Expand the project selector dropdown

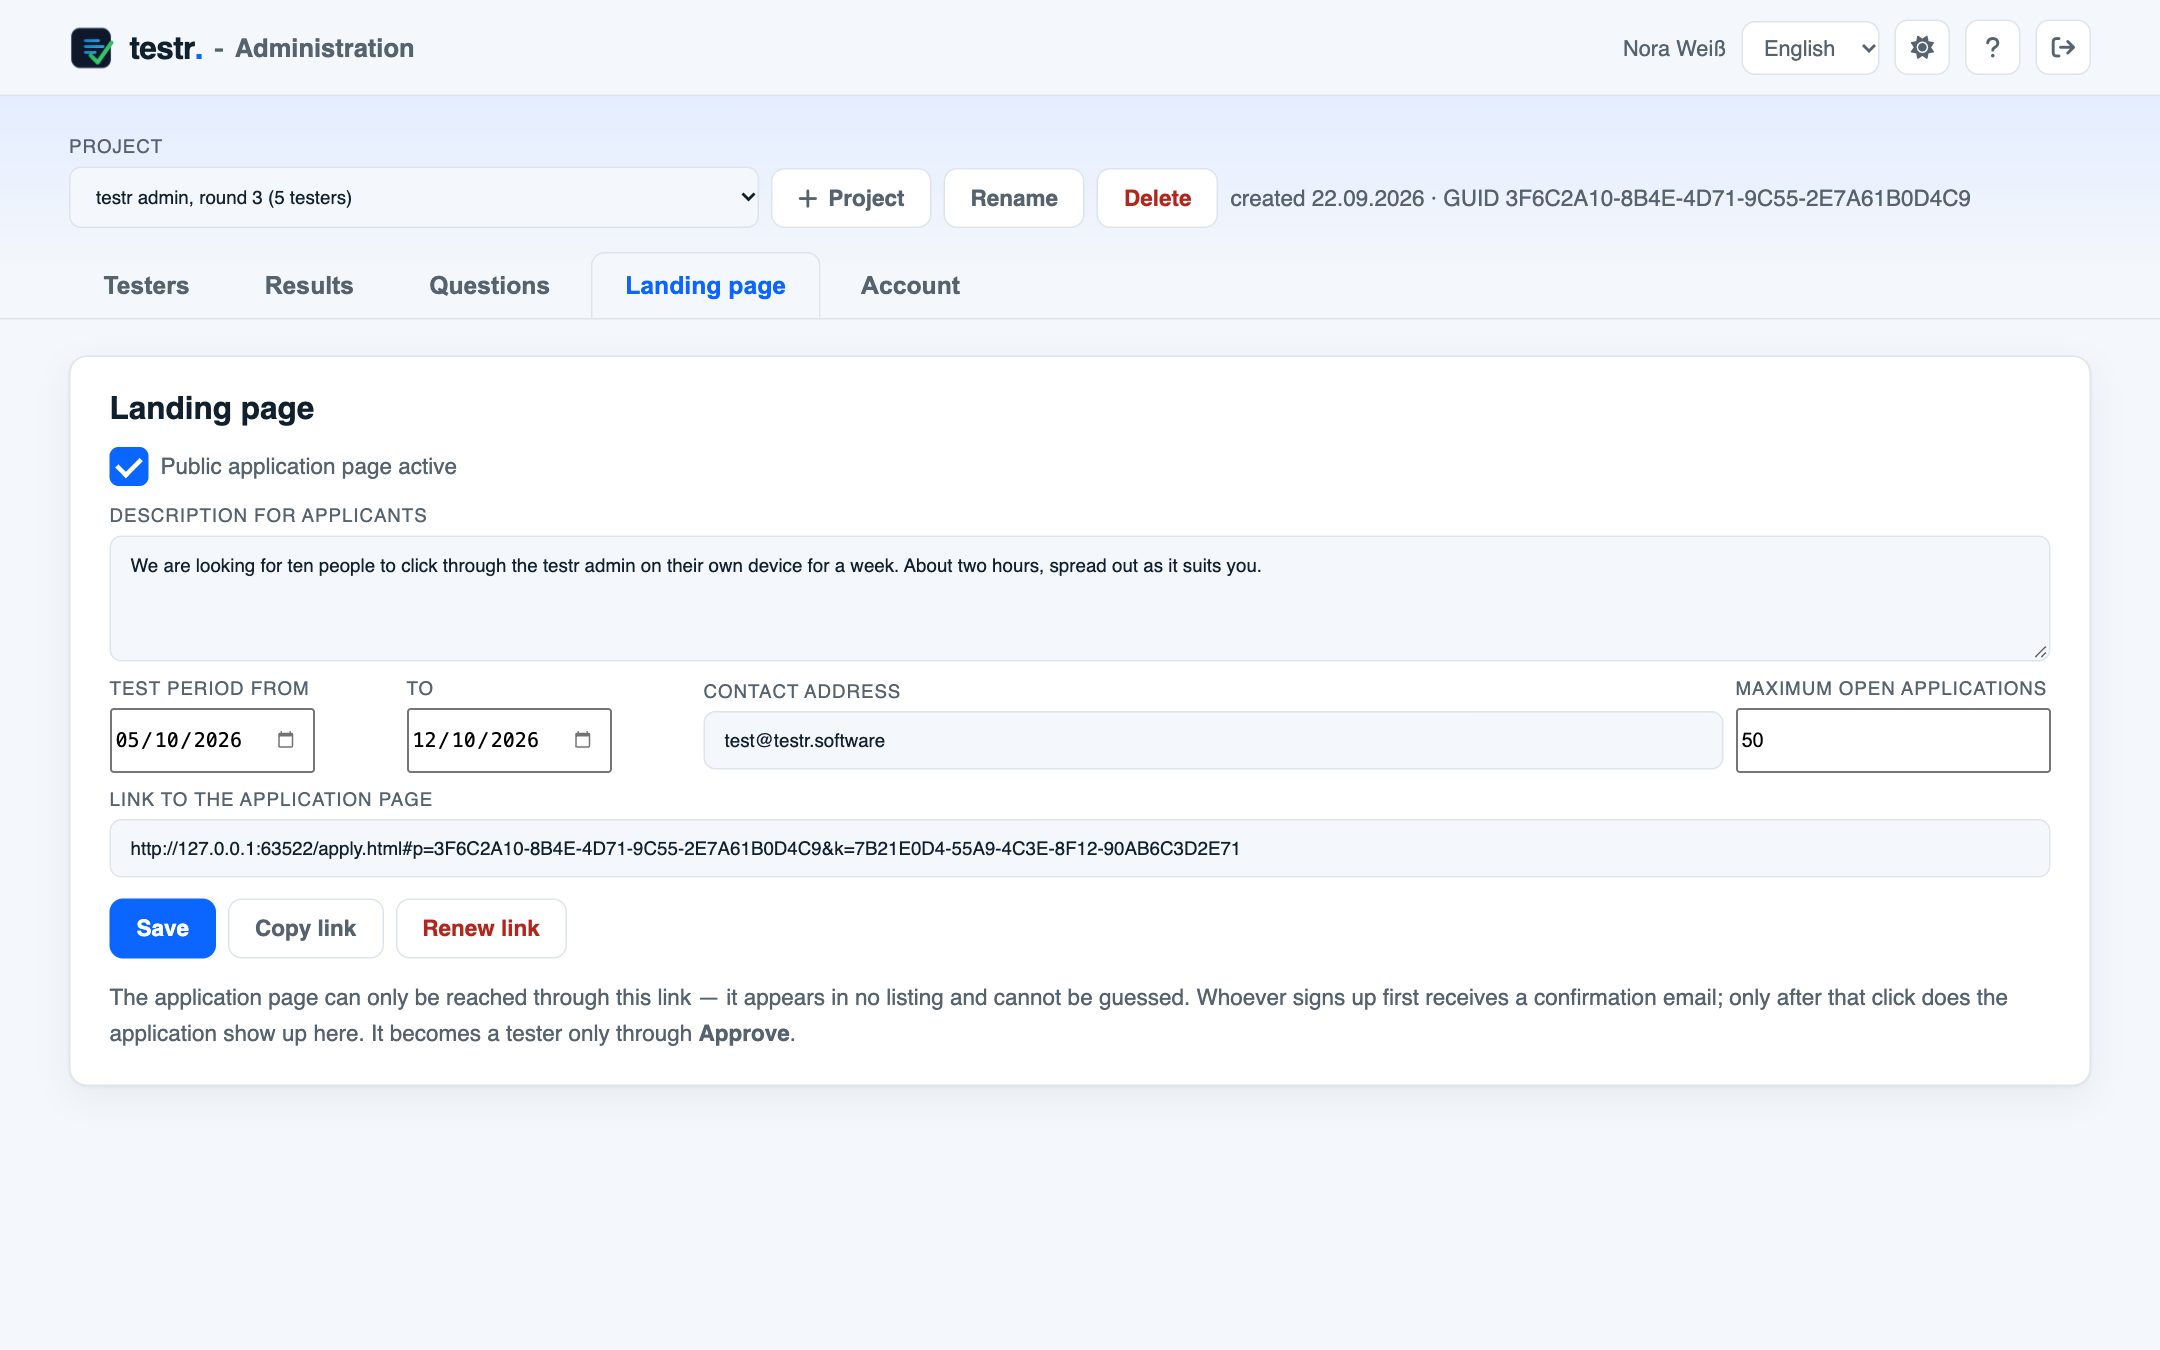(x=414, y=198)
